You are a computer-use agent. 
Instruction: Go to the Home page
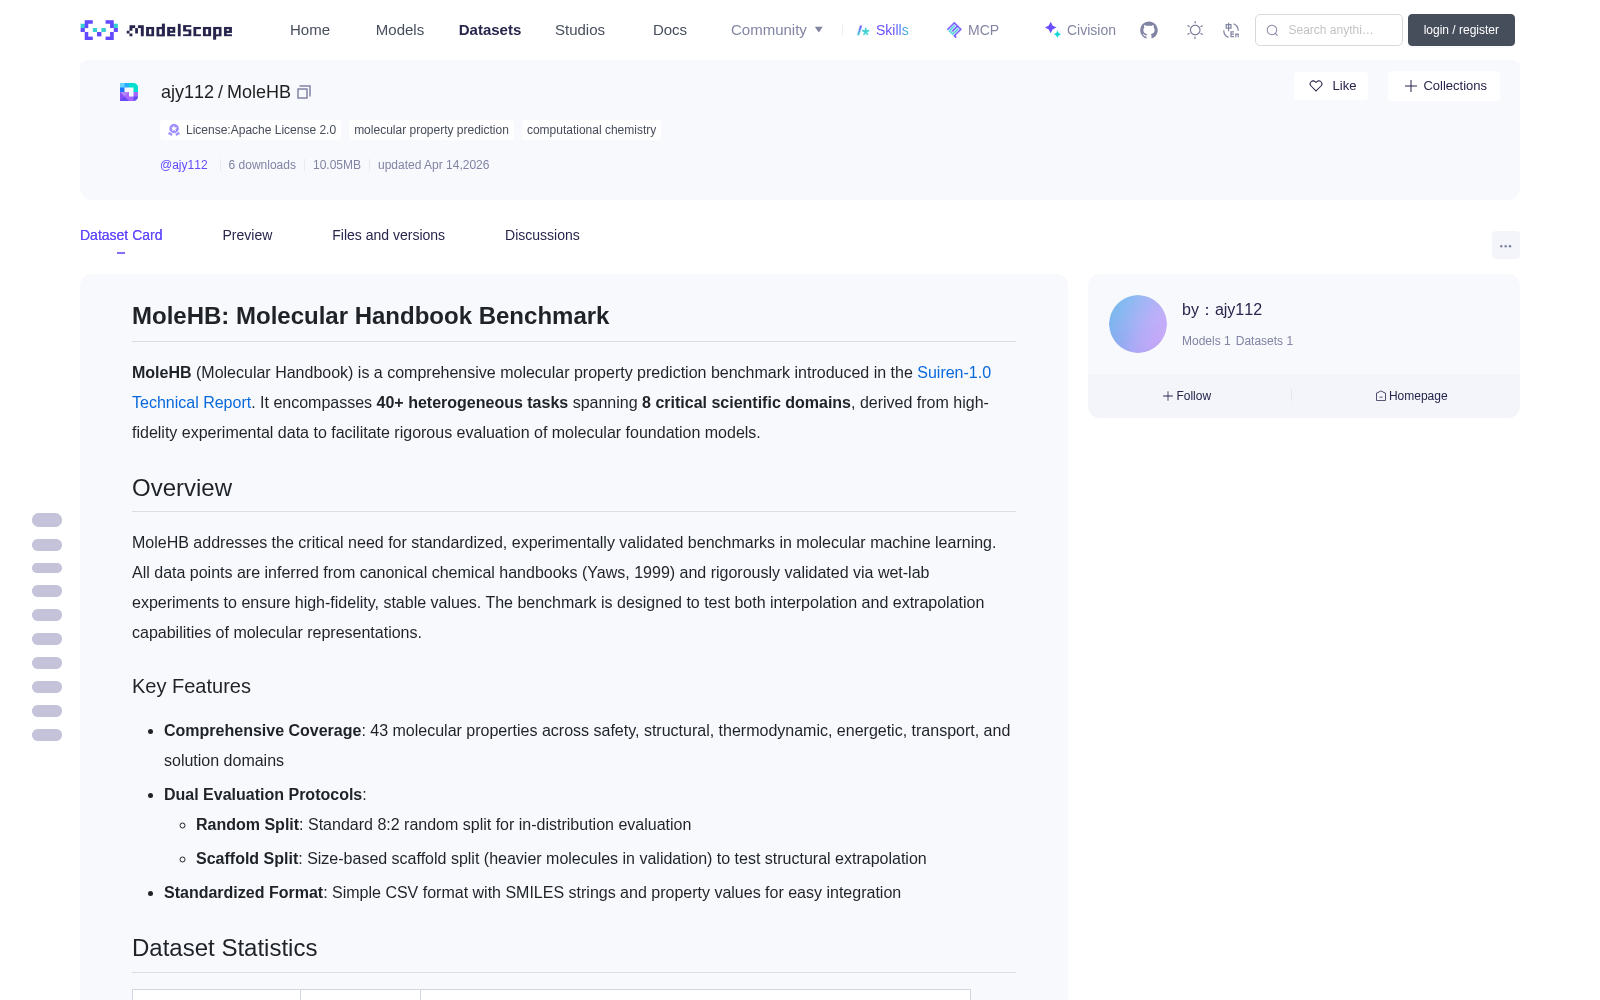pos(310,30)
